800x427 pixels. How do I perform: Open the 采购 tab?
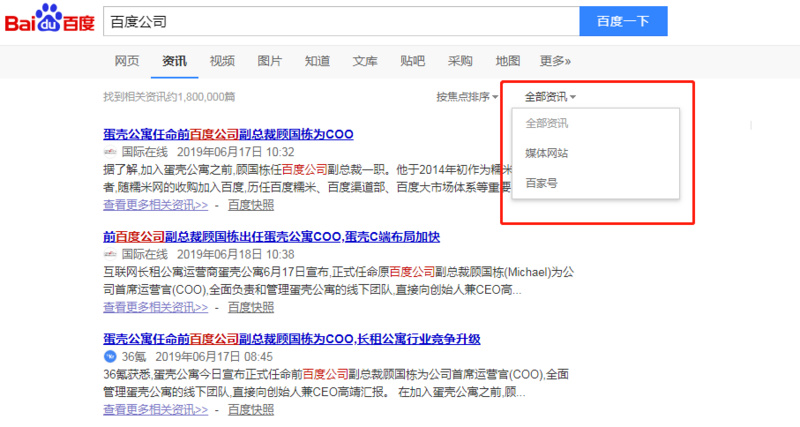[460, 61]
